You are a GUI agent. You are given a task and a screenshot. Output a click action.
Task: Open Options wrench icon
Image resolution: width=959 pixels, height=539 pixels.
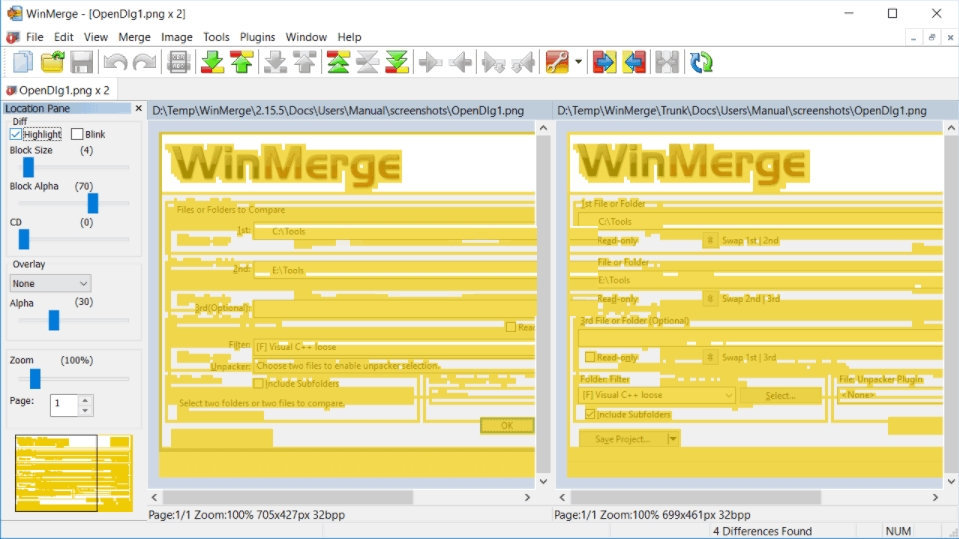pyautogui.click(x=557, y=62)
